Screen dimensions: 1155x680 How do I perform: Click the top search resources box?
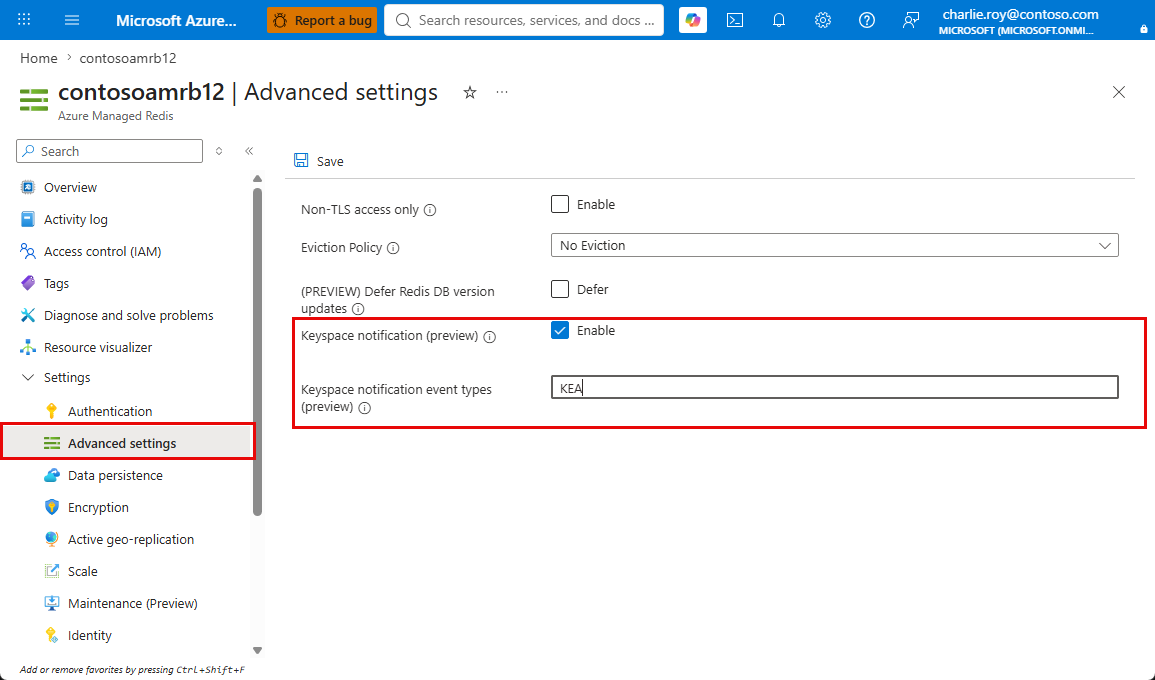[x=524, y=20]
